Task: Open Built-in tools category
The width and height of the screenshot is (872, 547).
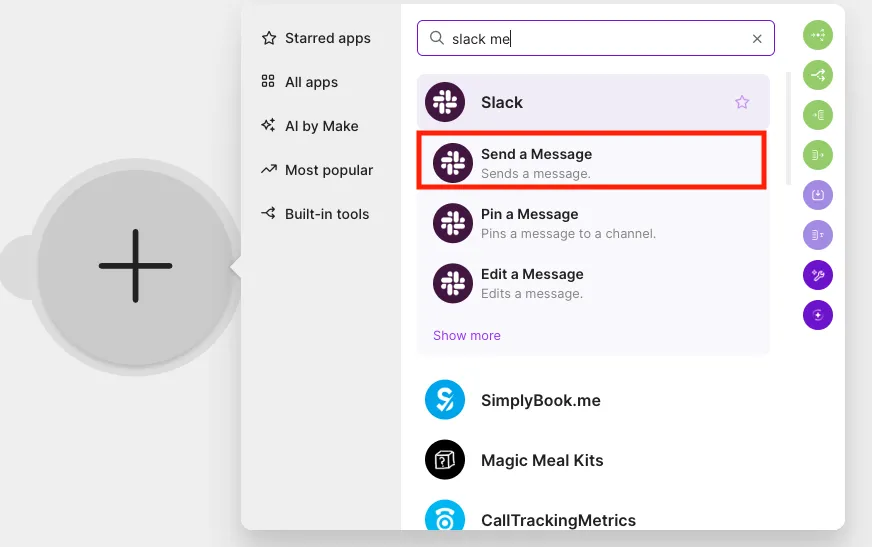Action: coord(315,214)
